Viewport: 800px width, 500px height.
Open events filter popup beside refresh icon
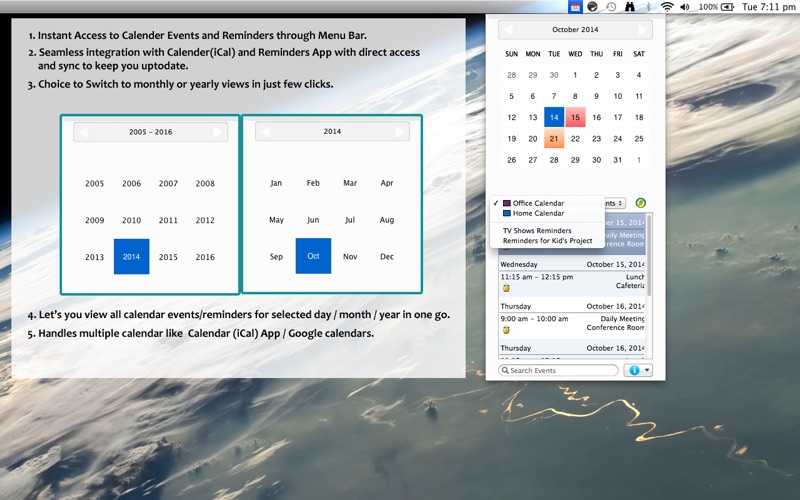(614, 203)
